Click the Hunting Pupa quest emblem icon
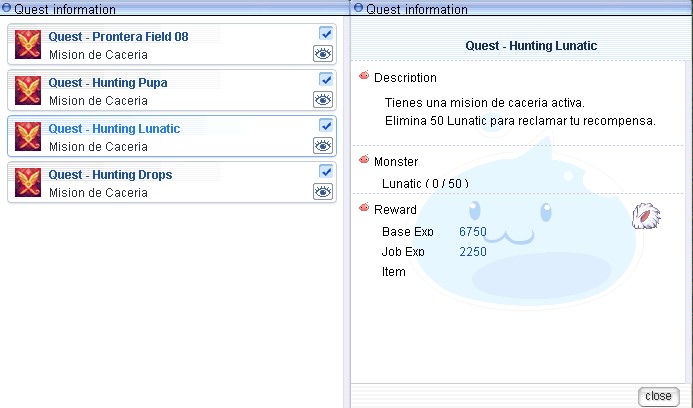Viewport: 693px width, 408px height. 28,91
